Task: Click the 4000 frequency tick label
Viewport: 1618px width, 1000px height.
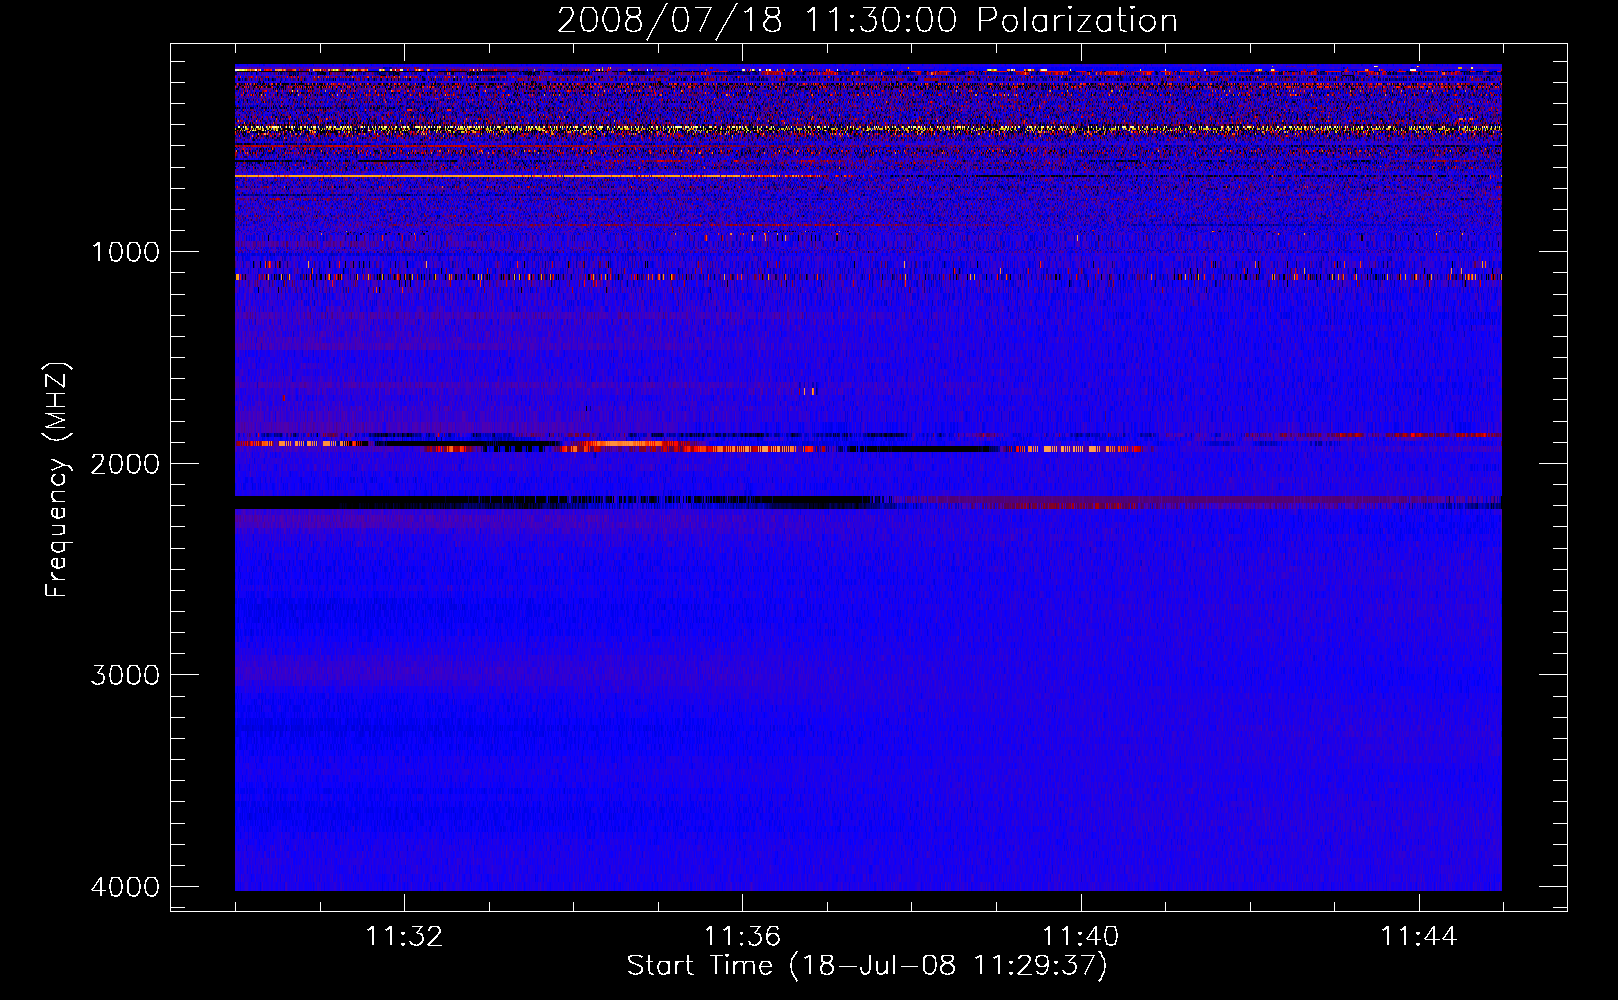Action: click(x=125, y=887)
